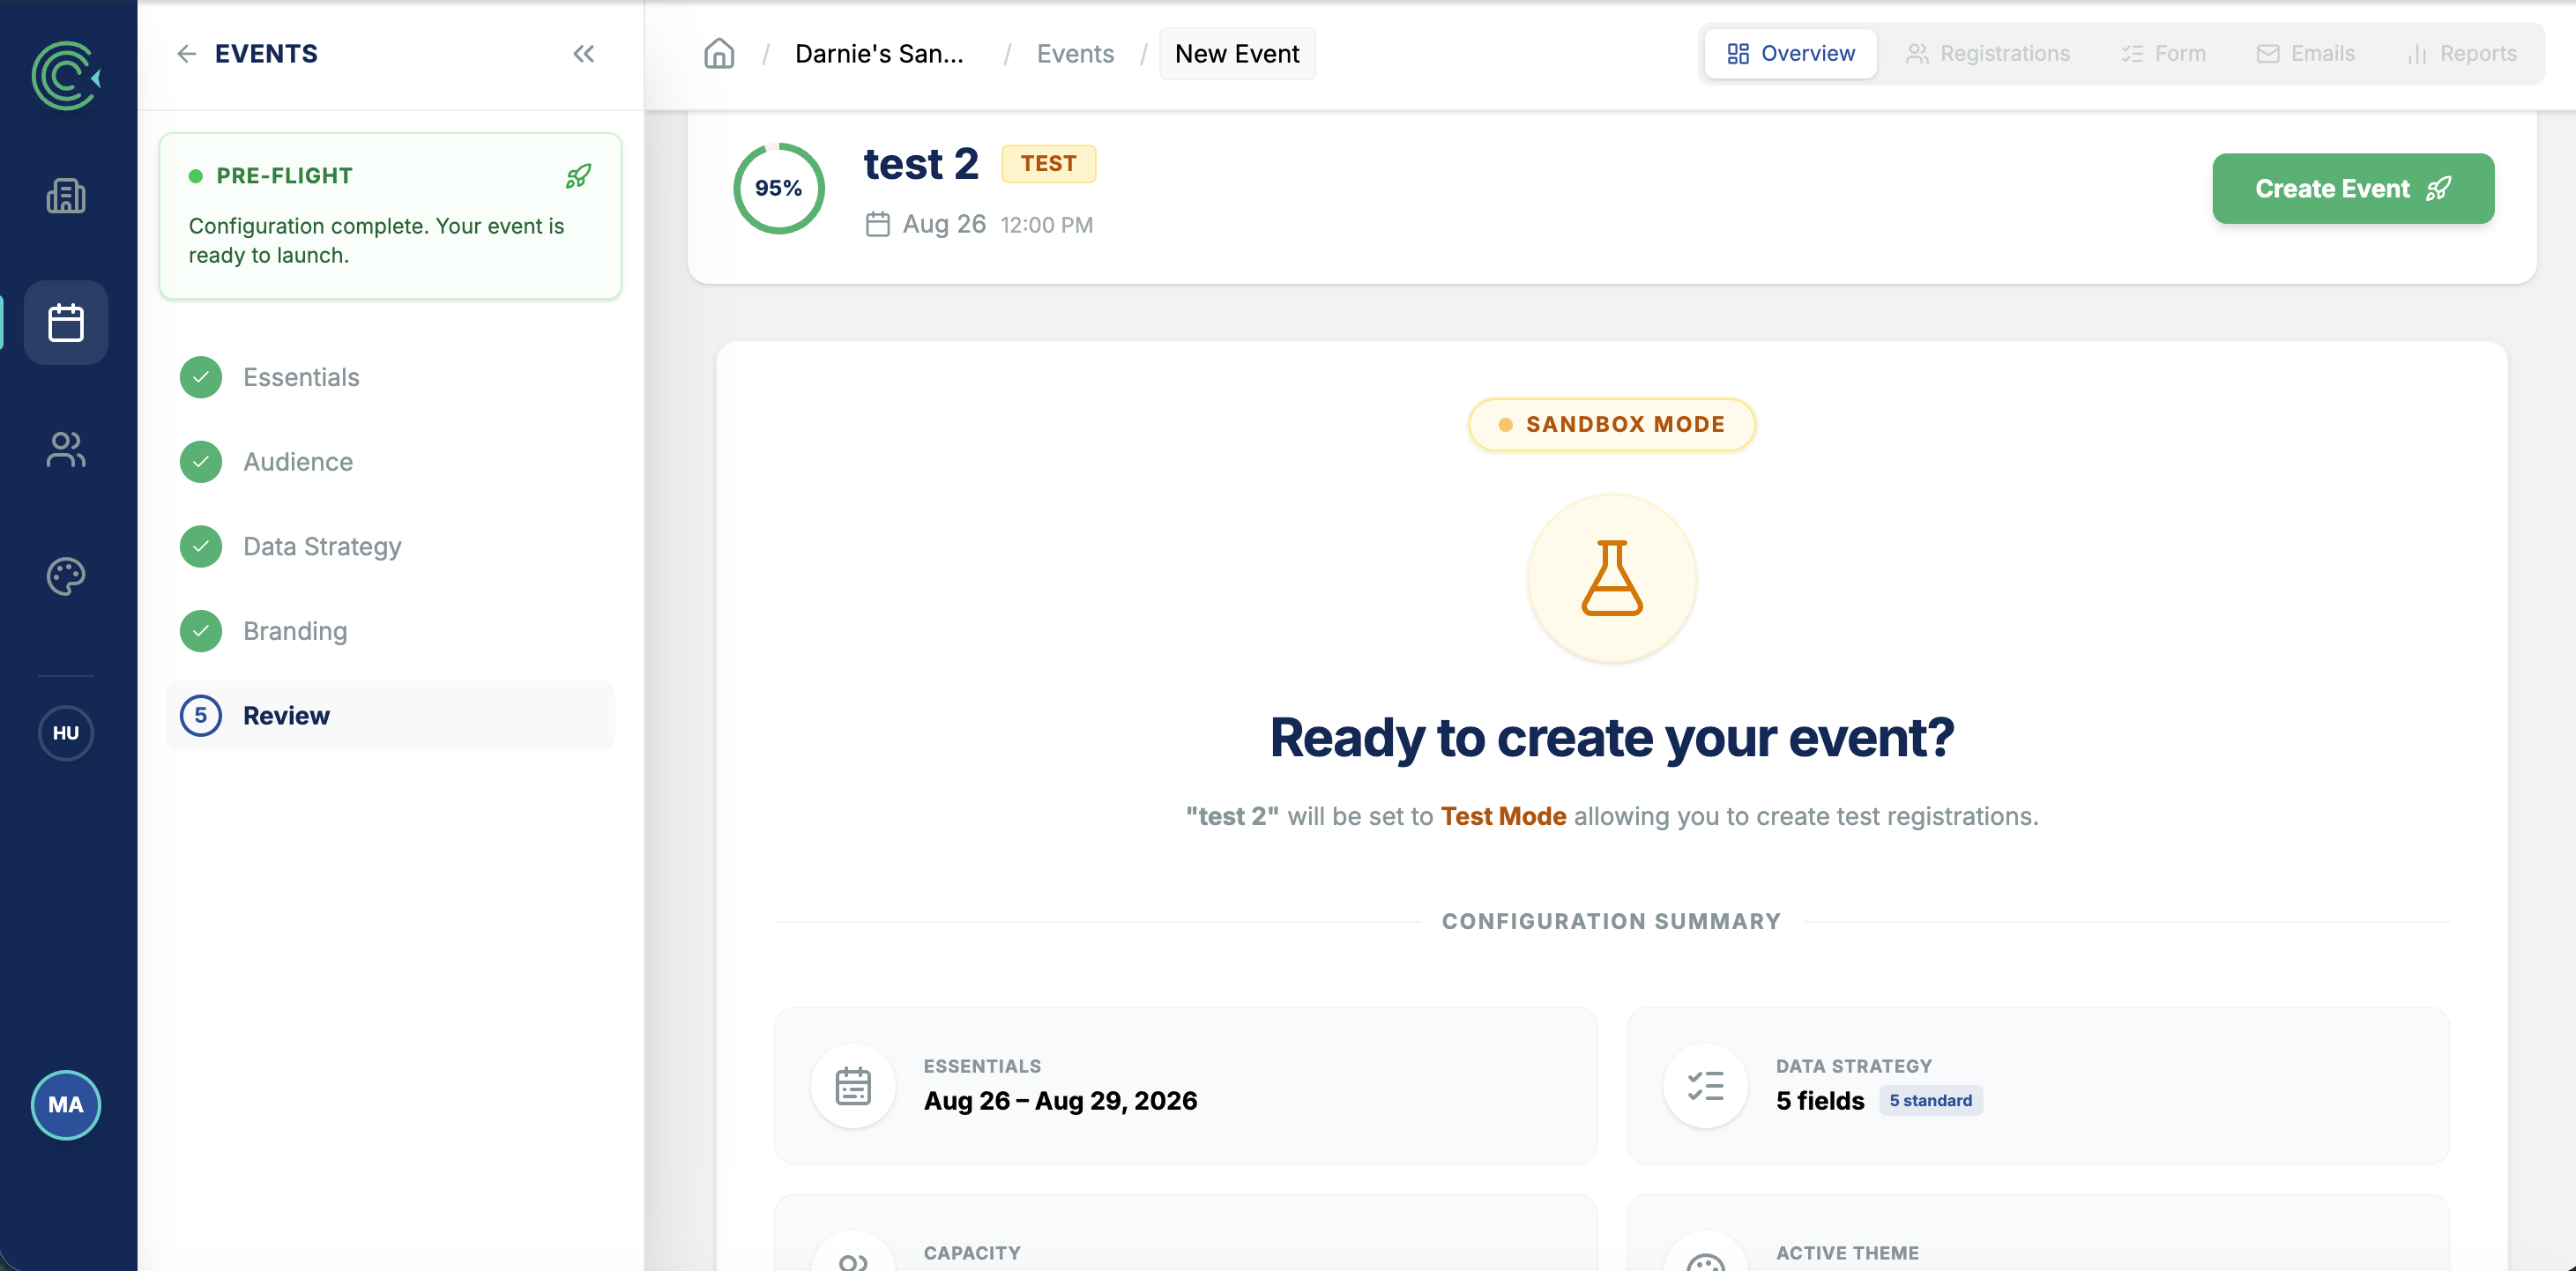Click the Configuration Summary heading

click(1611, 922)
